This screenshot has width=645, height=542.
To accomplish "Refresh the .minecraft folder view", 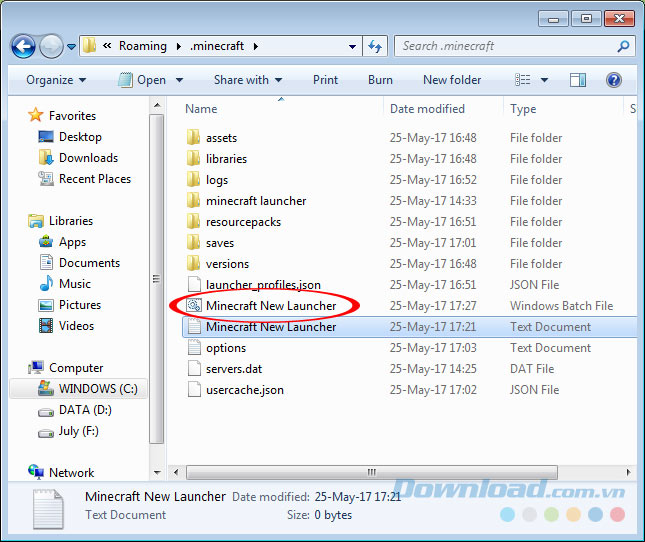I will (x=375, y=46).
